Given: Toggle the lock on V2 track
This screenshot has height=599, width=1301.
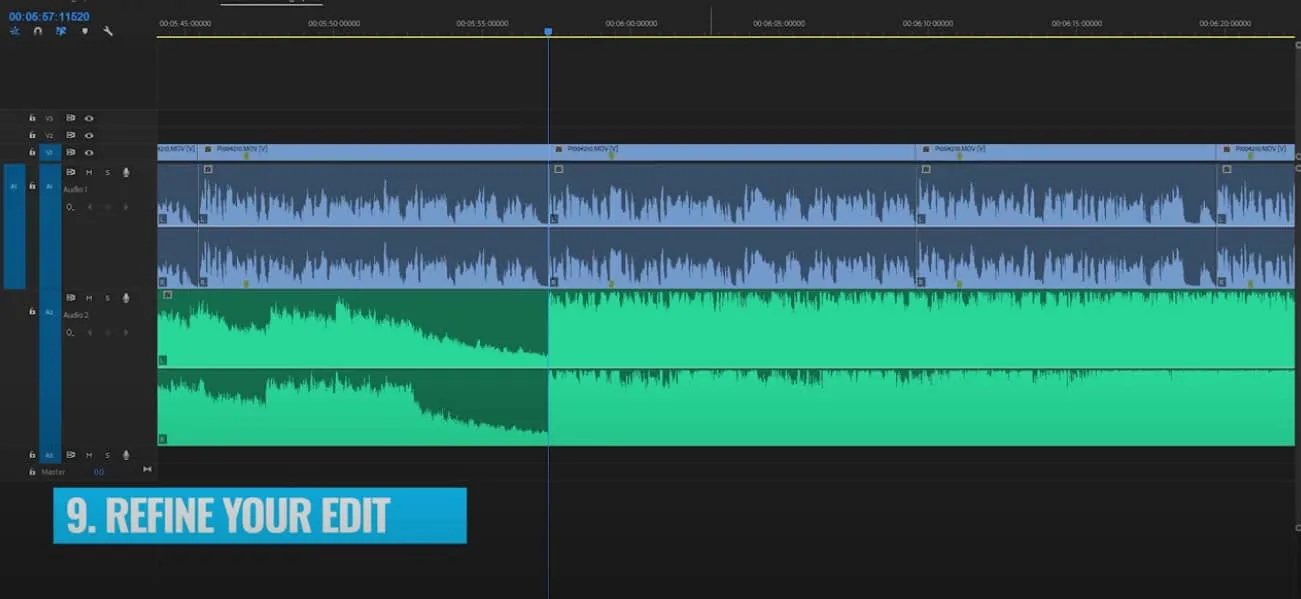Looking at the screenshot, I should pyautogui.click(x=32, y=135).
